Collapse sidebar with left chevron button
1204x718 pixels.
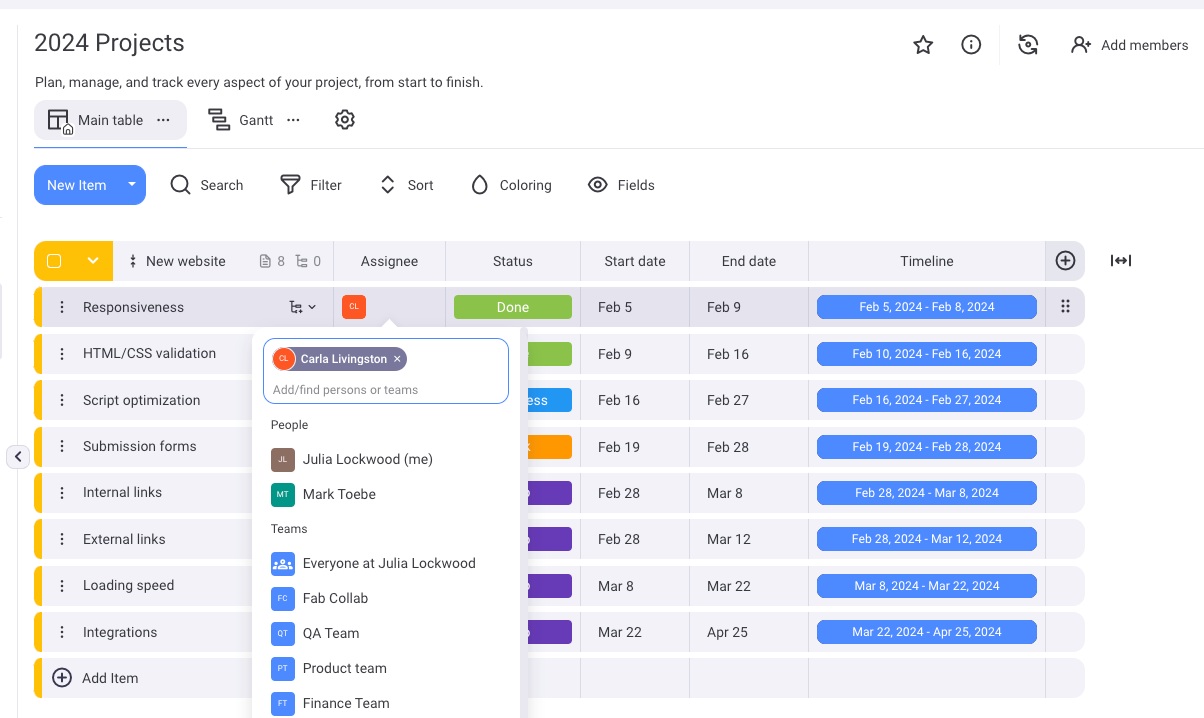[18, 457]
